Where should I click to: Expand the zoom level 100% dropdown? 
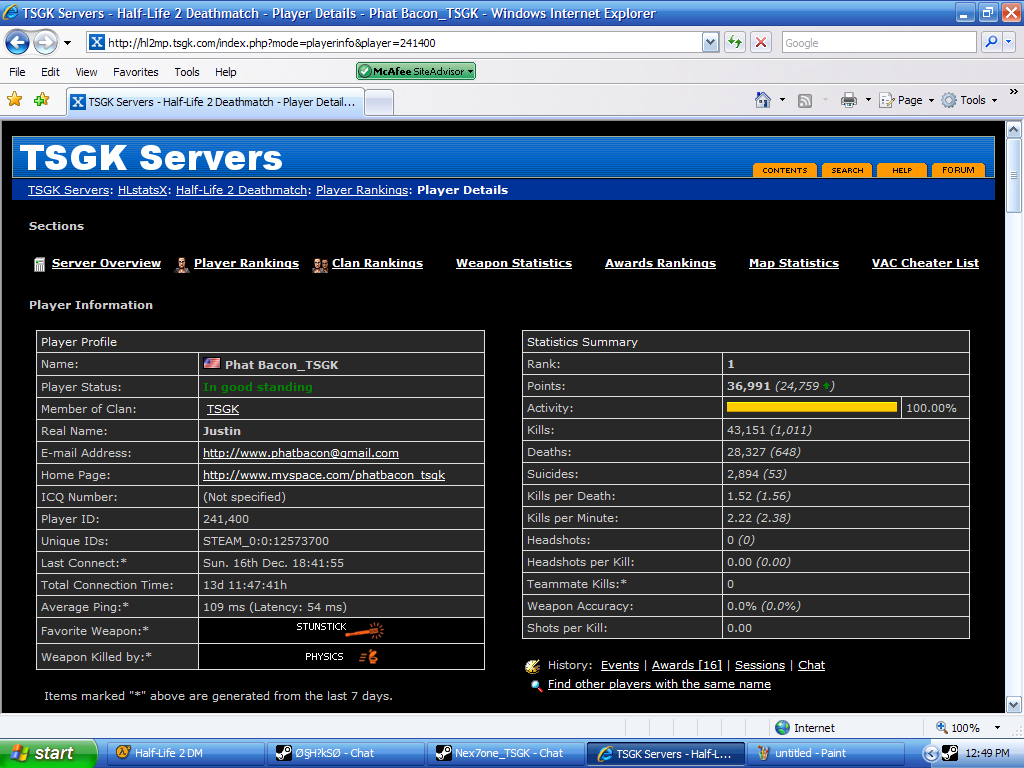[x=997, y=728]
